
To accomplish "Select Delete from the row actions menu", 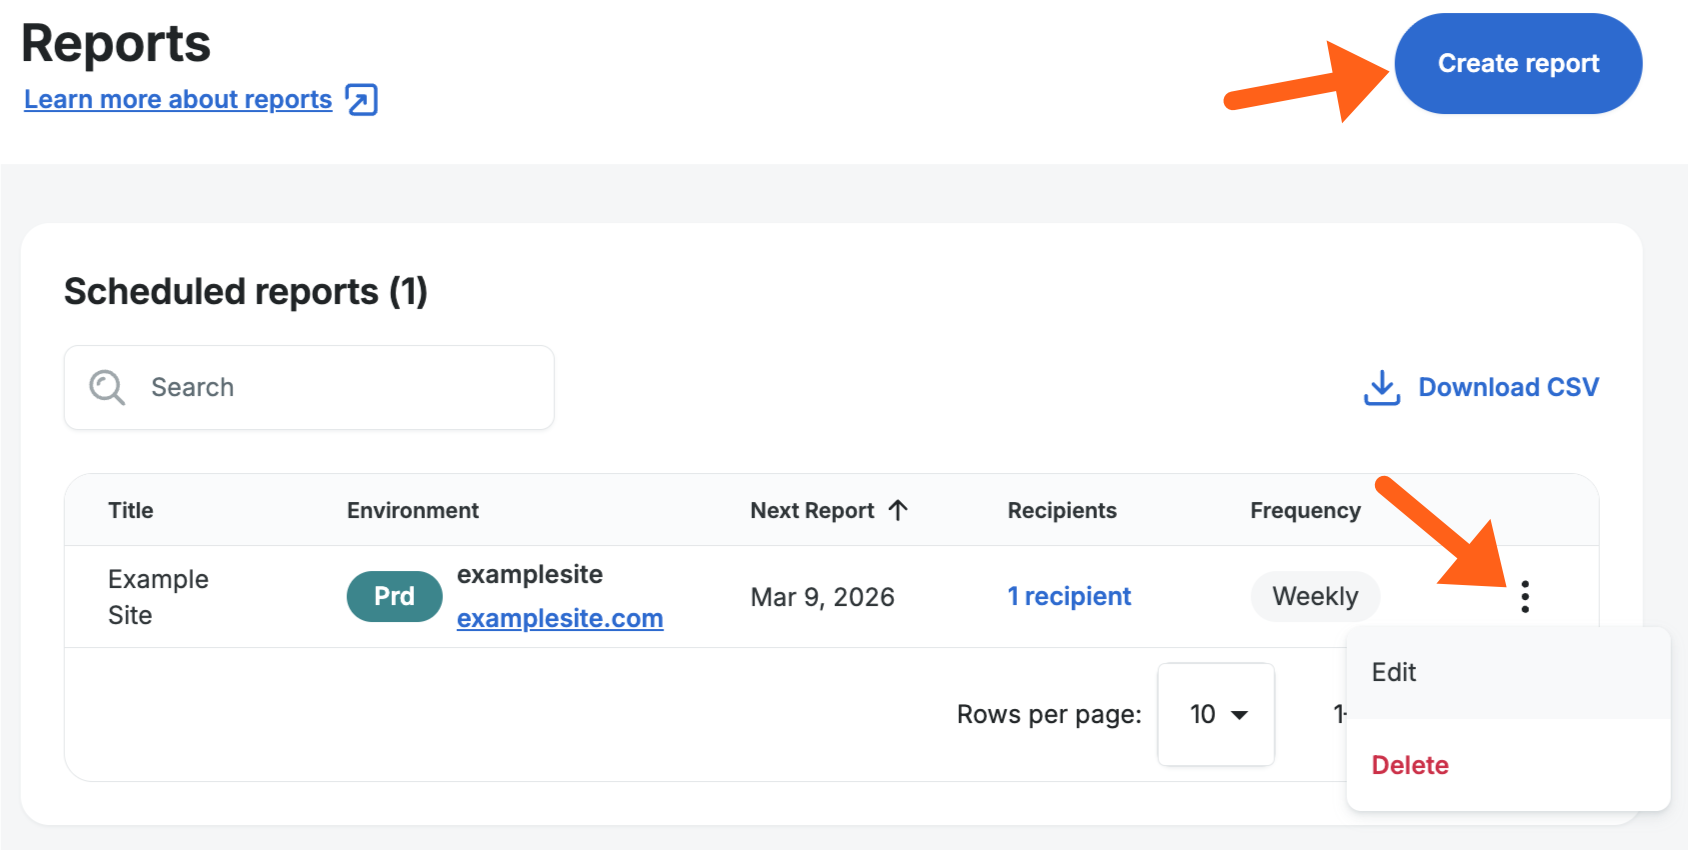I will 1410,765.
